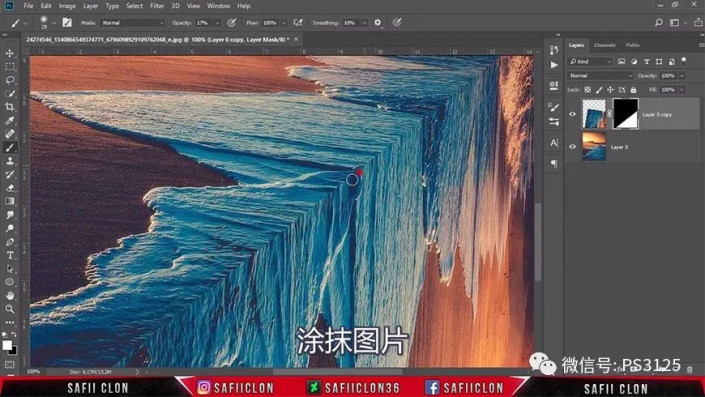The width and height of the screenshot is (705, 397).
Task: Toggle visibility of Layer 0
Action: tap(572, 147)
